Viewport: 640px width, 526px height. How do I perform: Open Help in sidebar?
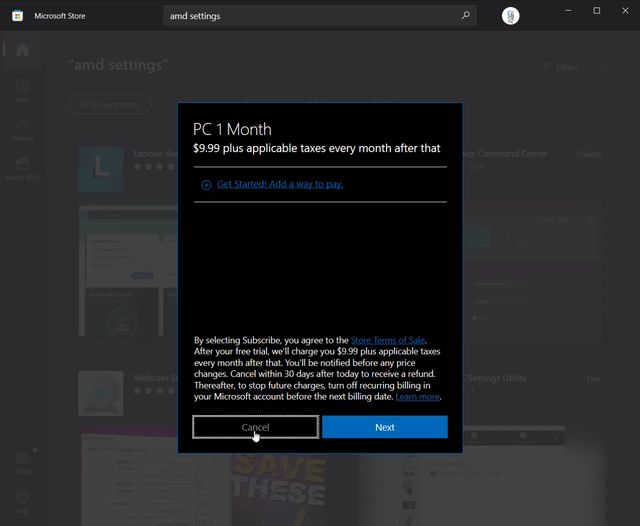tap(22, 502)
